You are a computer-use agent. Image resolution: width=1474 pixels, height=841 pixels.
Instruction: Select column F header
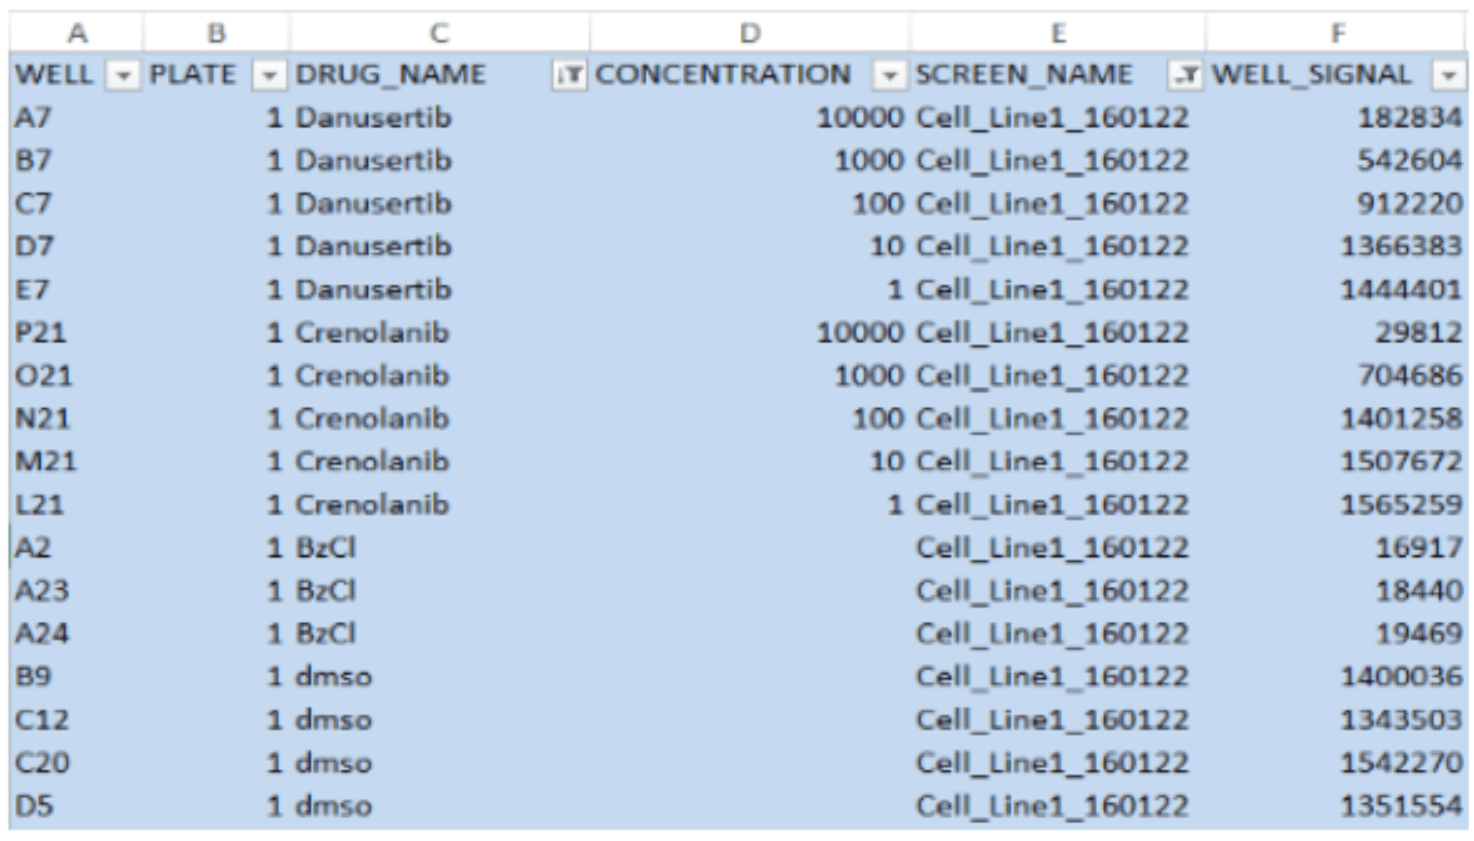[x=1336, y=33]
